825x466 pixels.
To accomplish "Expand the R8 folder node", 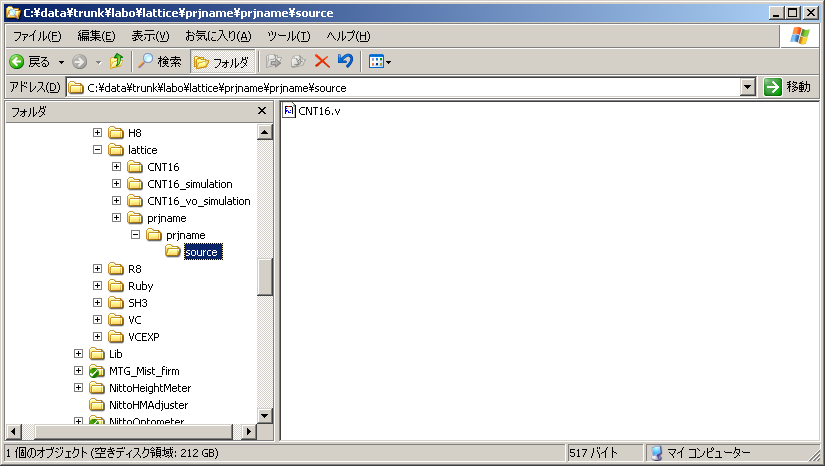I will coord(97,269).
